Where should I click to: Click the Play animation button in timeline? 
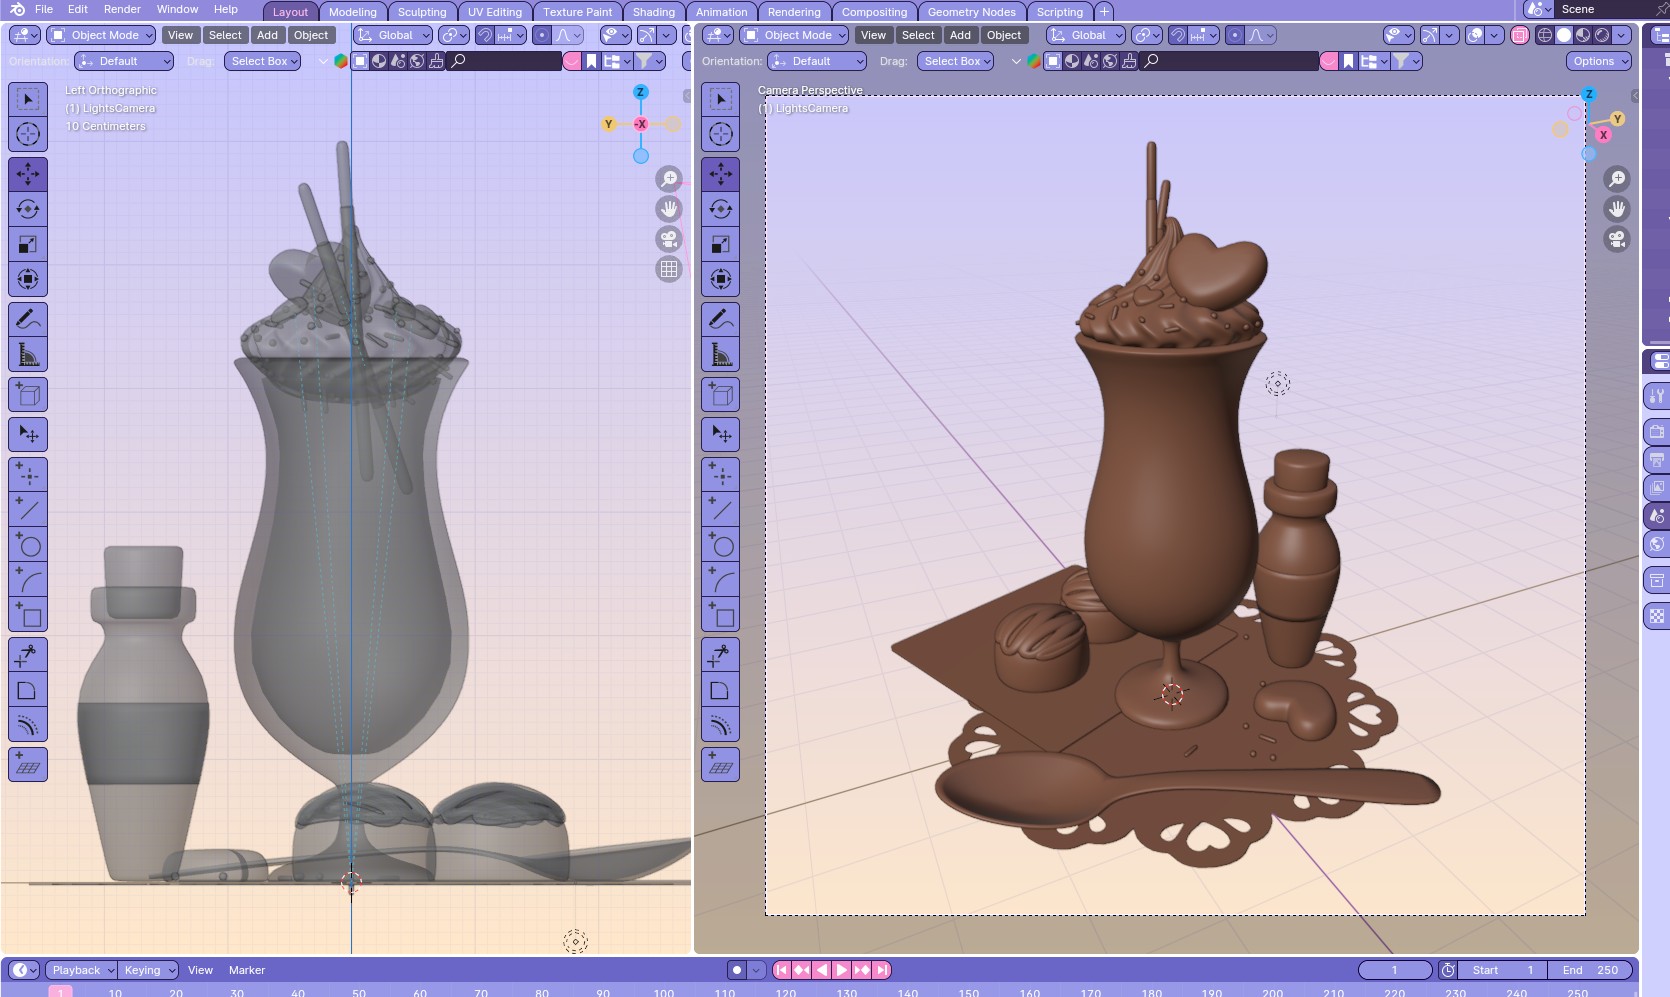click(x=841, y=970)
